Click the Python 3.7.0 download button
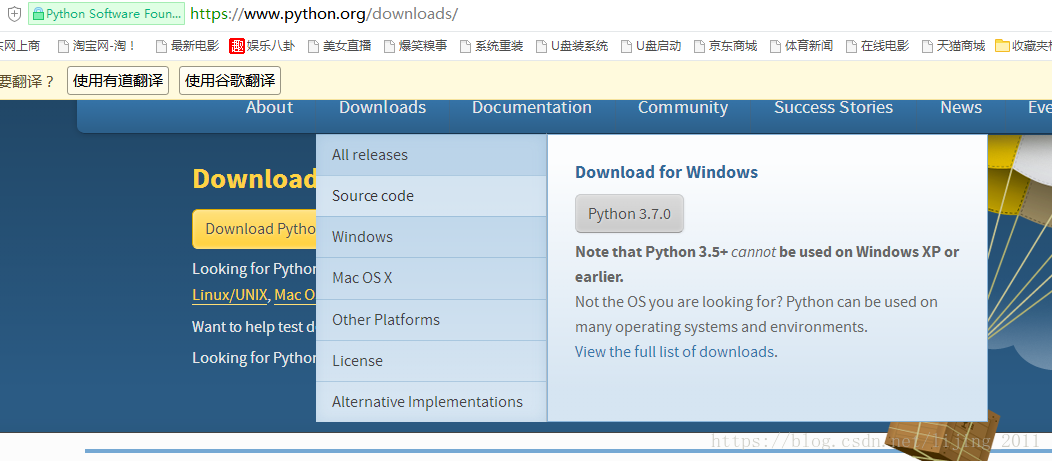Viewport: 1052px width, 461px height. [x=629, y=214]
